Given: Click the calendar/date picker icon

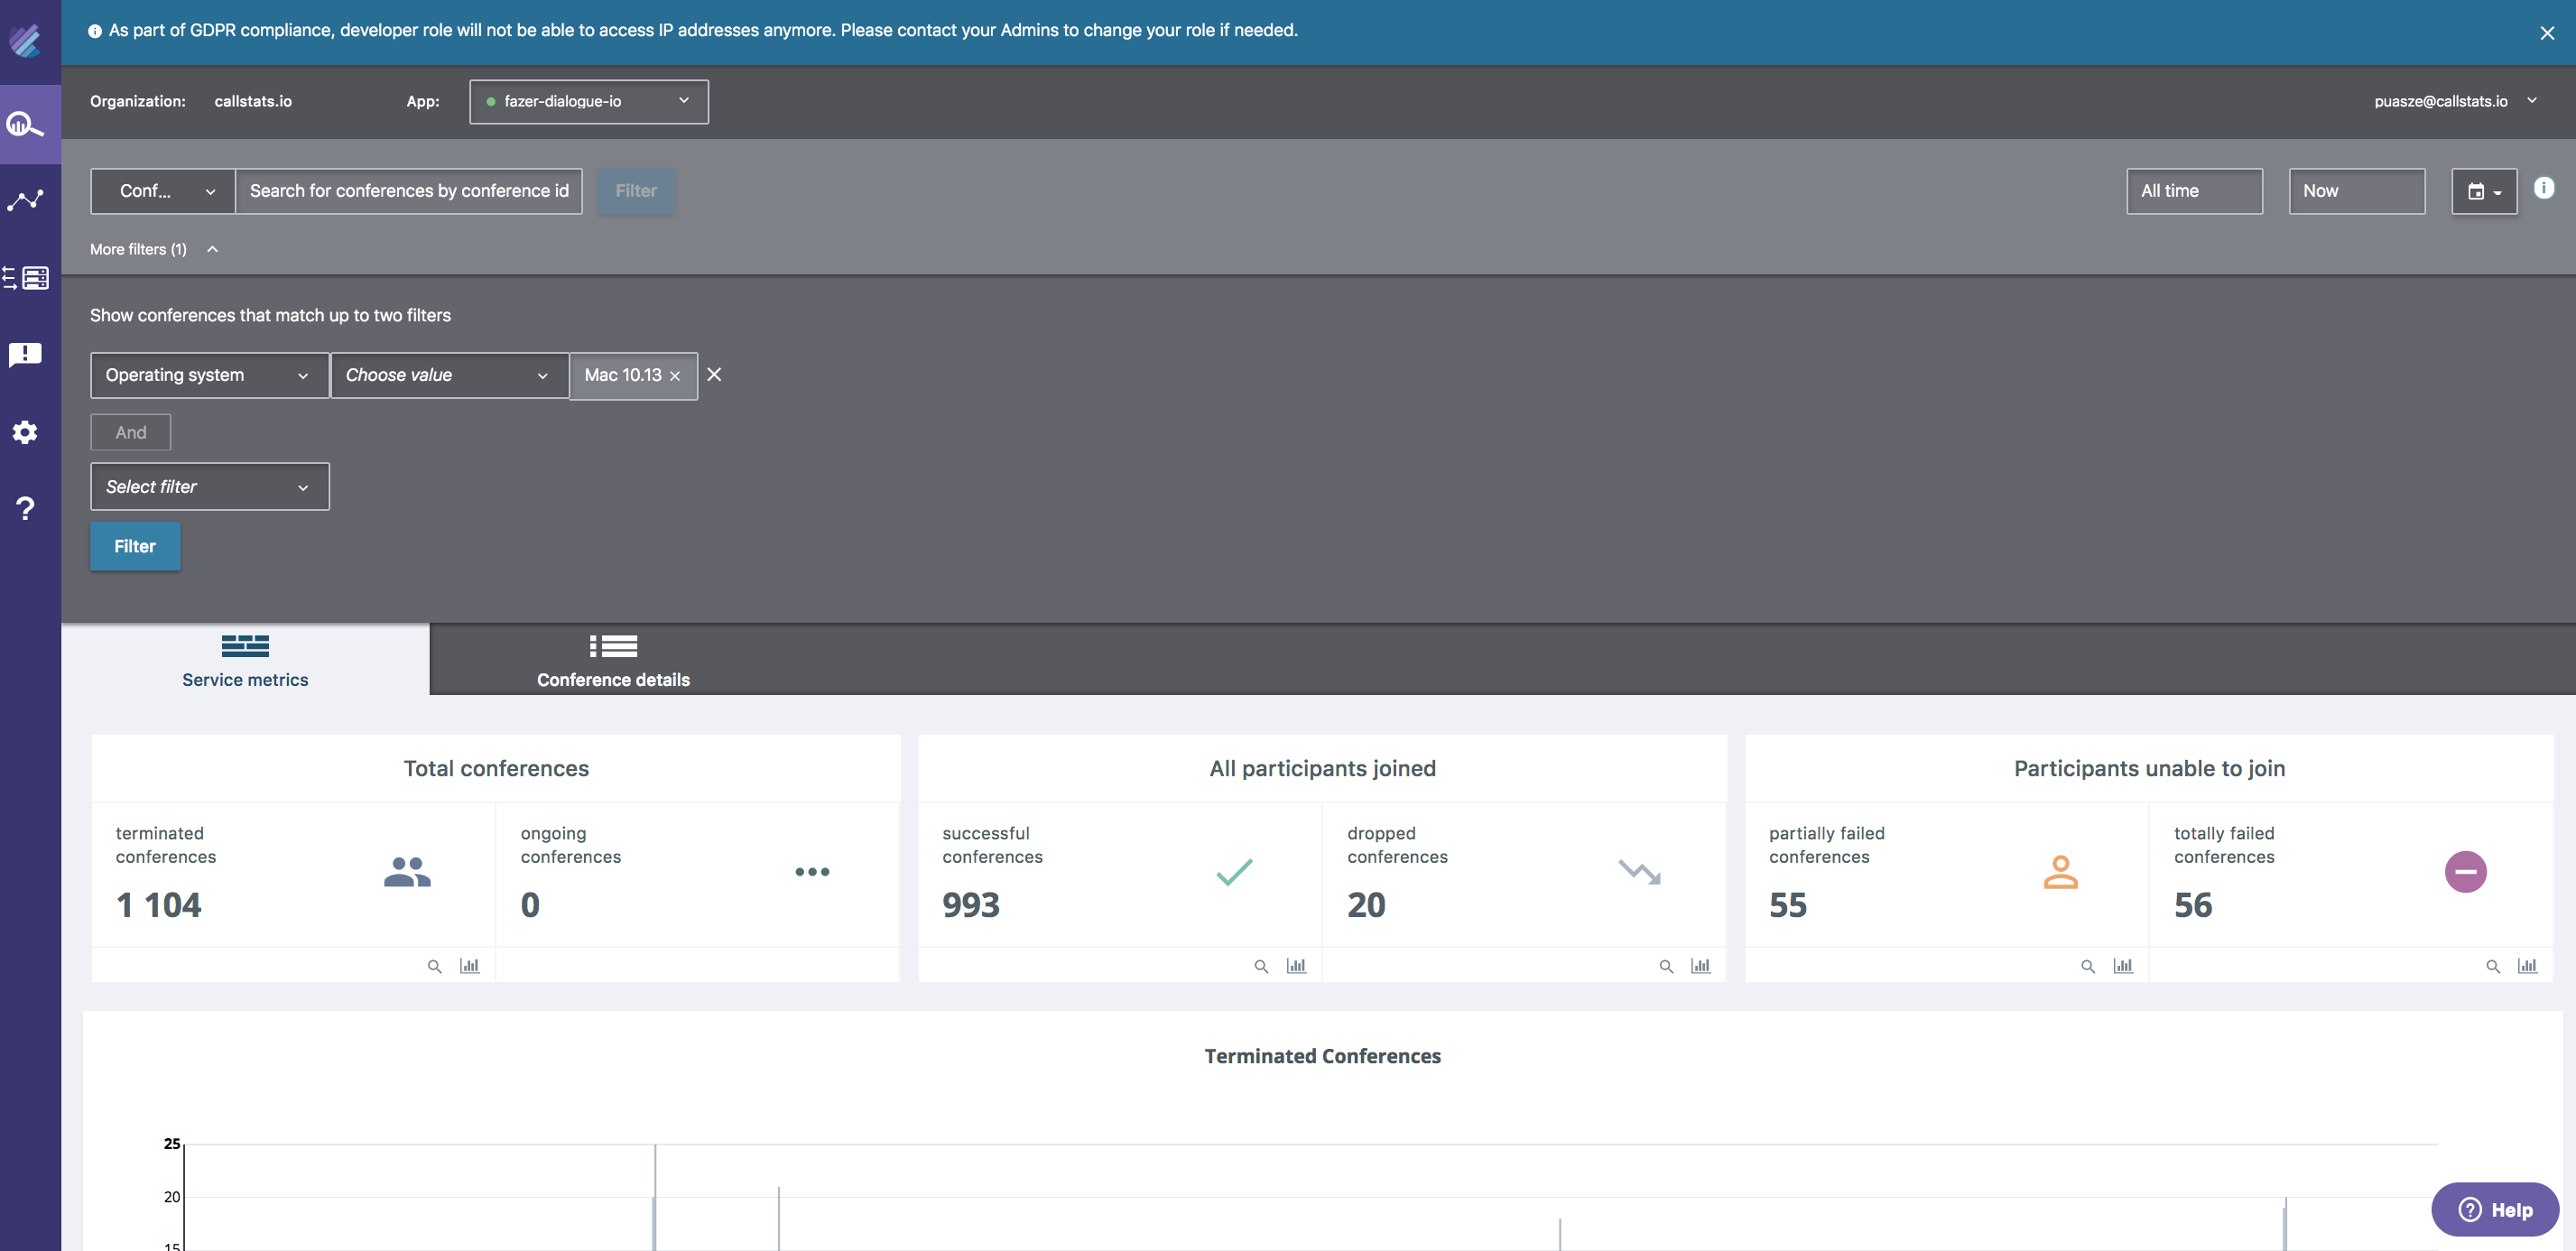Looking at the screenshot, I should tap(2482, 190).
